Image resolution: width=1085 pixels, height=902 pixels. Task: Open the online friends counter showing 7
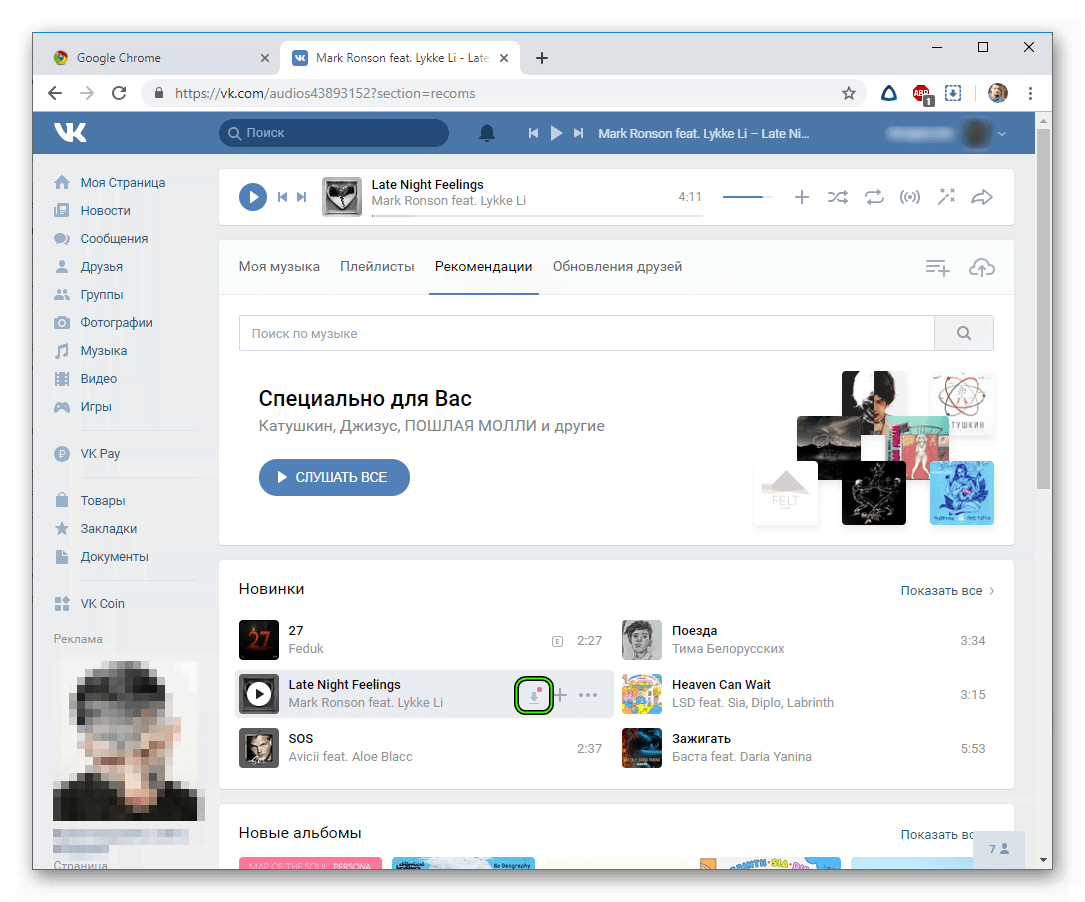[x=999, y=849]
